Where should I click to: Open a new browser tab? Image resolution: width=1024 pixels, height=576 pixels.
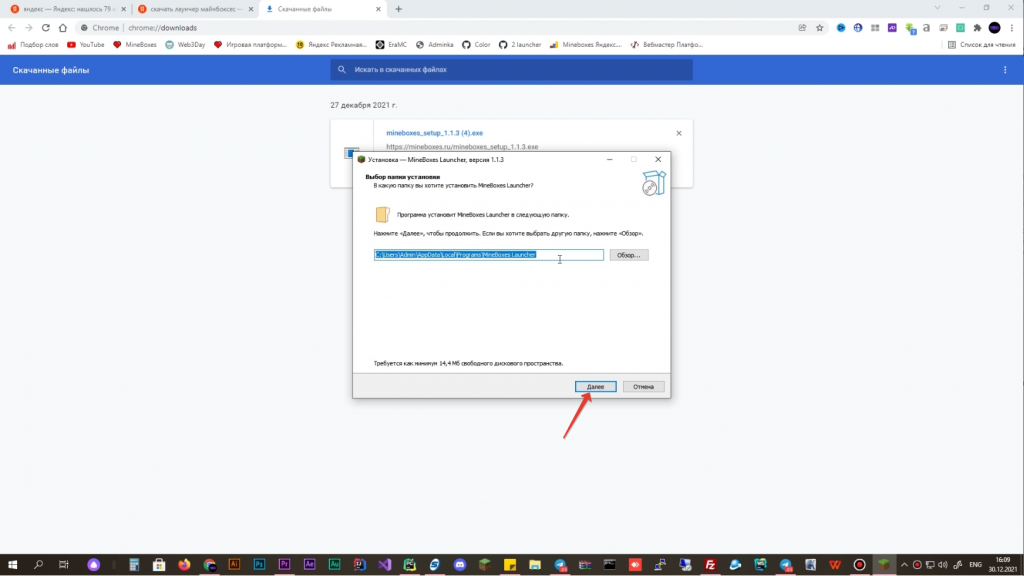click(399, 9)
